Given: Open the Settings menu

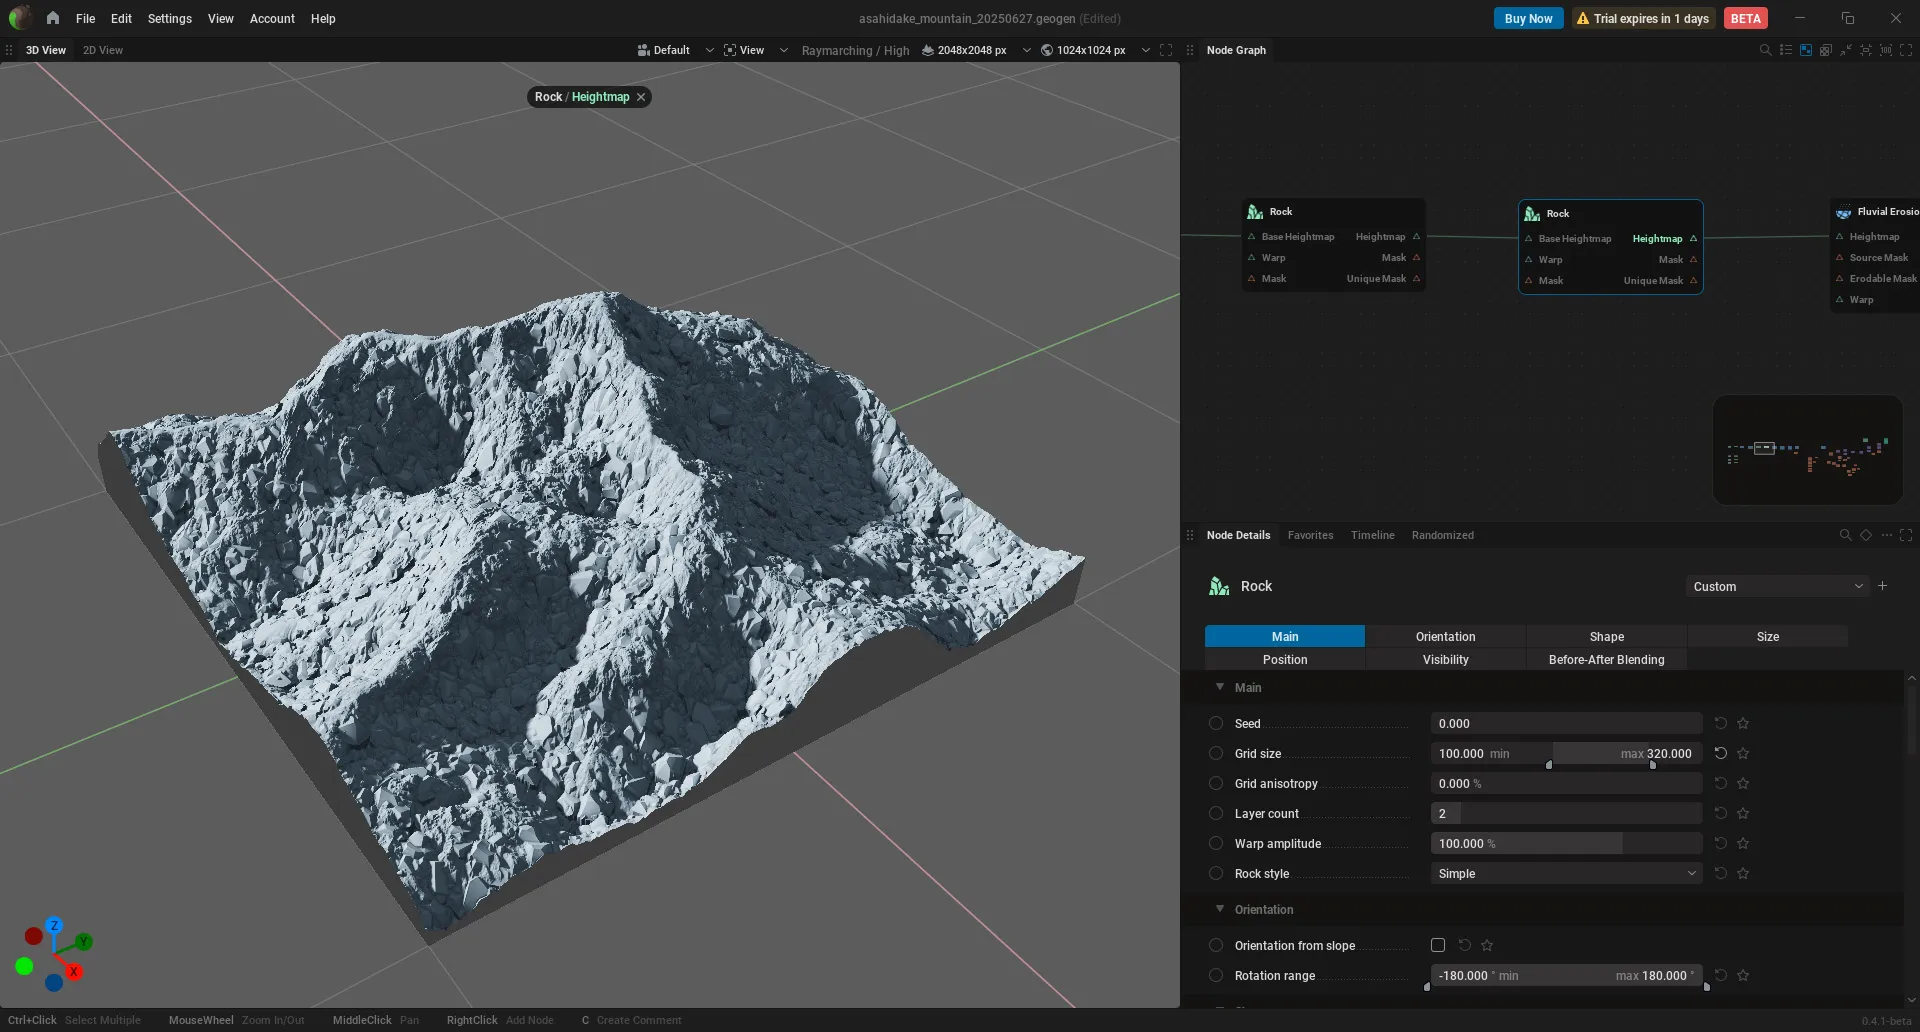Looking at the screenshot, I should click(169, 18).
